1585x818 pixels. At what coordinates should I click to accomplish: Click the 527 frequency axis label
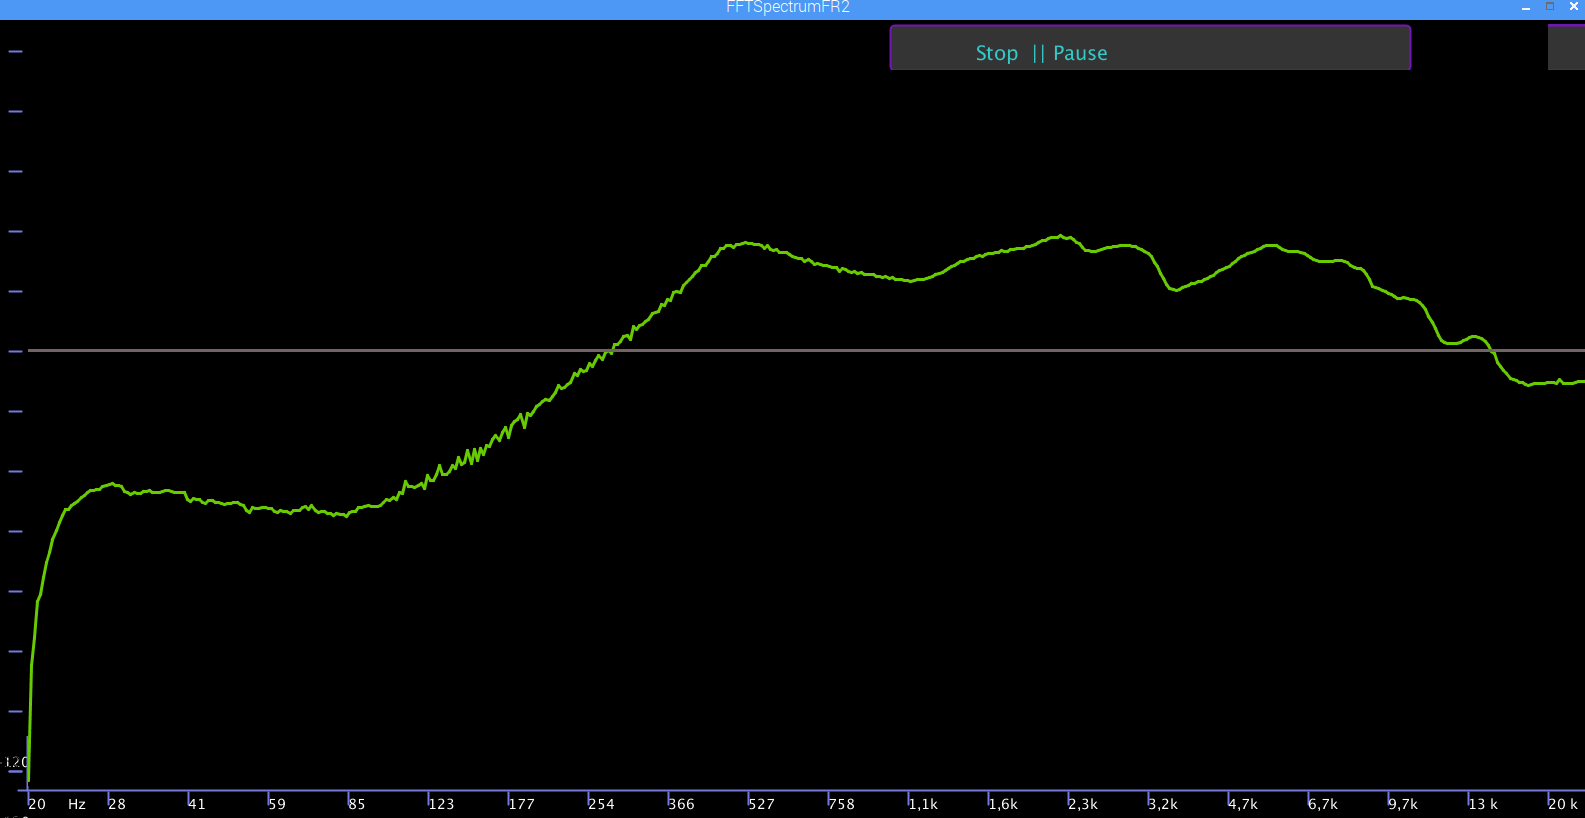click(761, 804)
